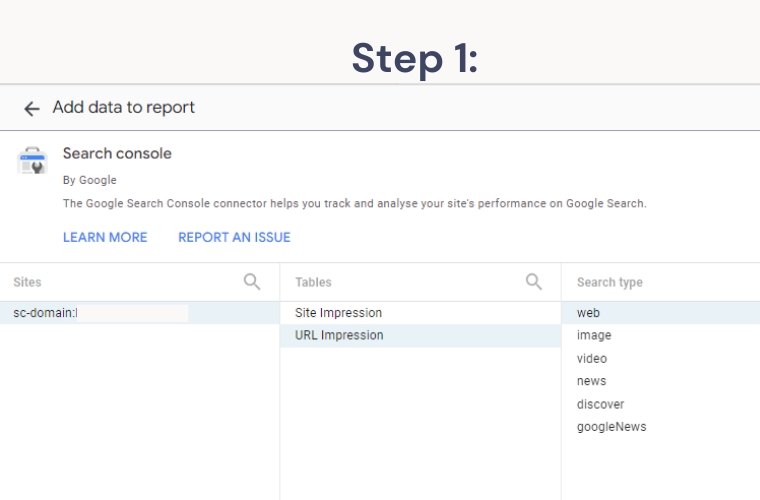Select the Site Impression table
Image resolution: width=760 pixels, height=500 pixels.
click(420, 313)
